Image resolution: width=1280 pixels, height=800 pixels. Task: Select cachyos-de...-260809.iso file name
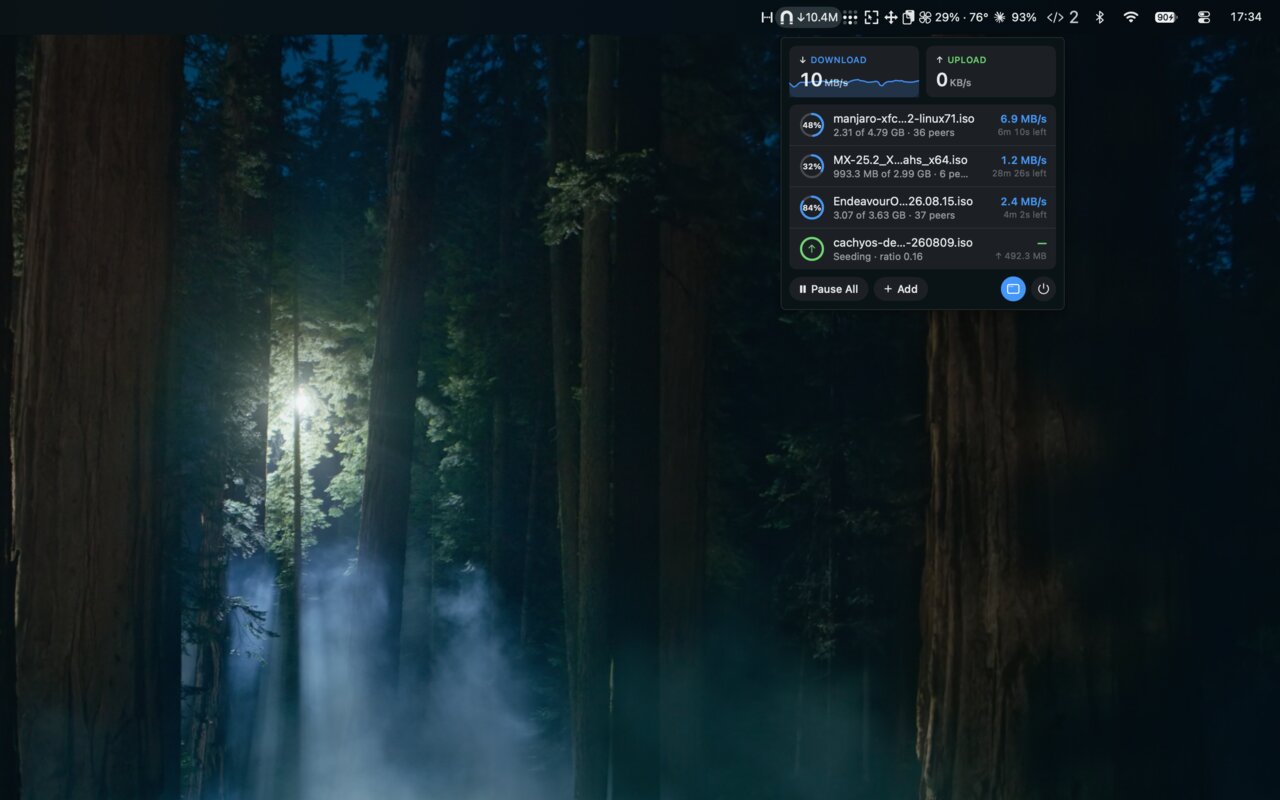903,242
